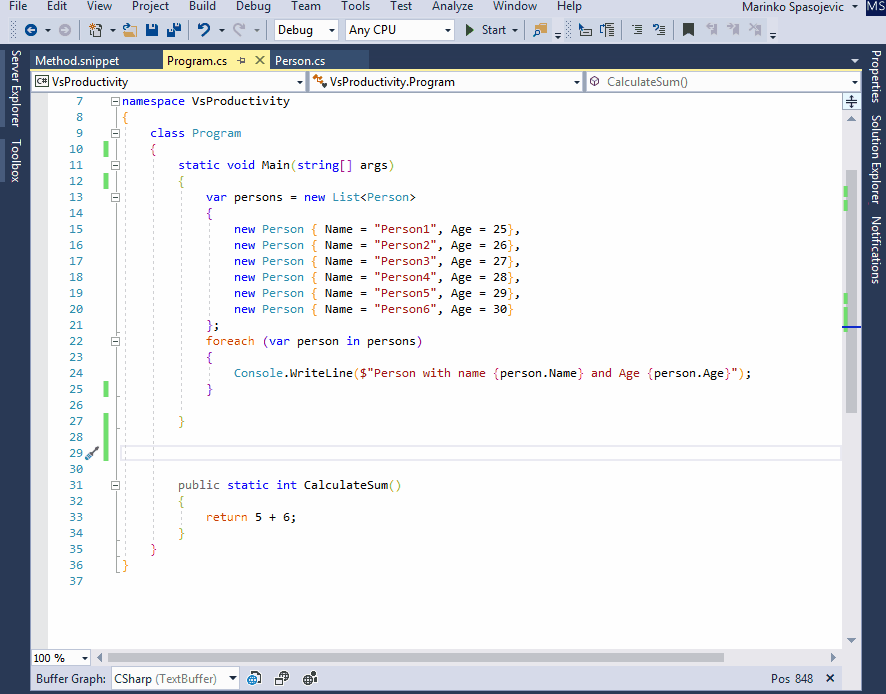This screenshot has width=886, height=694.
Task: Collapse the foreach loop region
Action: point(115,341)
